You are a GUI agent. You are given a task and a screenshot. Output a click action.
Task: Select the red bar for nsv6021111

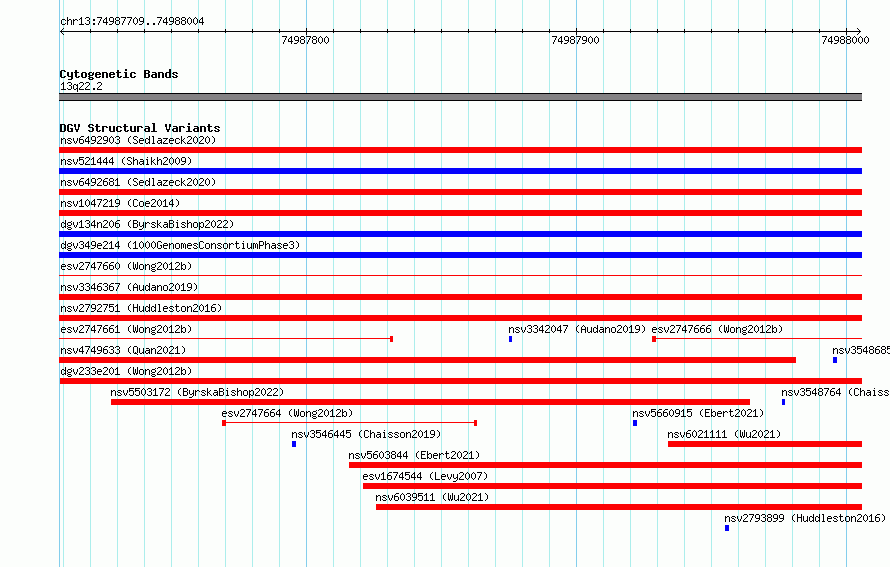[x=765, y=444]
